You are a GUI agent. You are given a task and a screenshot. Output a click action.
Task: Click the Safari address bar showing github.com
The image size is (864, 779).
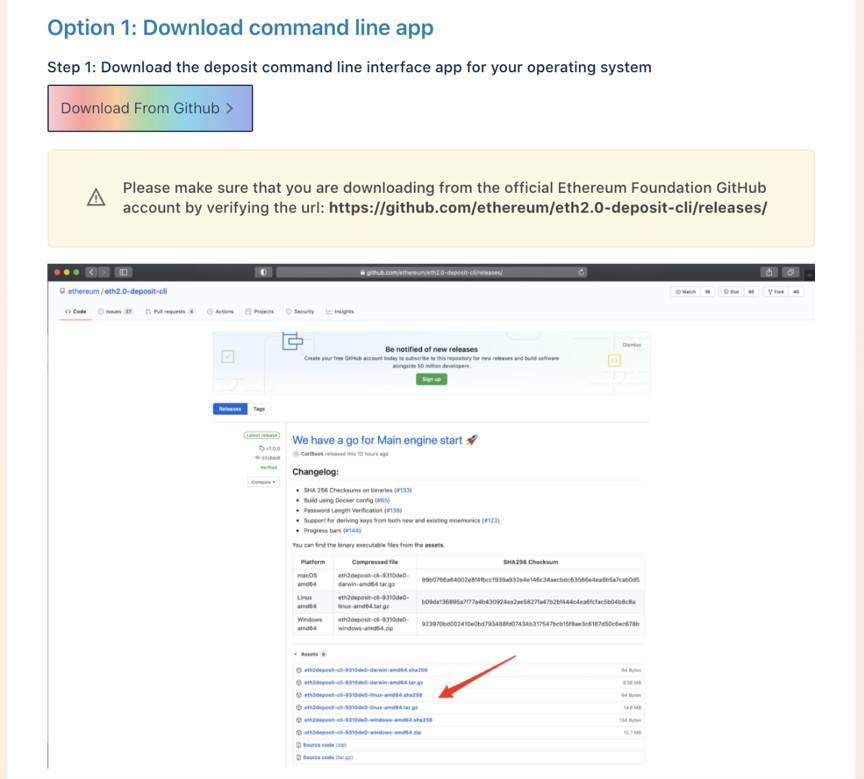coord(431,272)
